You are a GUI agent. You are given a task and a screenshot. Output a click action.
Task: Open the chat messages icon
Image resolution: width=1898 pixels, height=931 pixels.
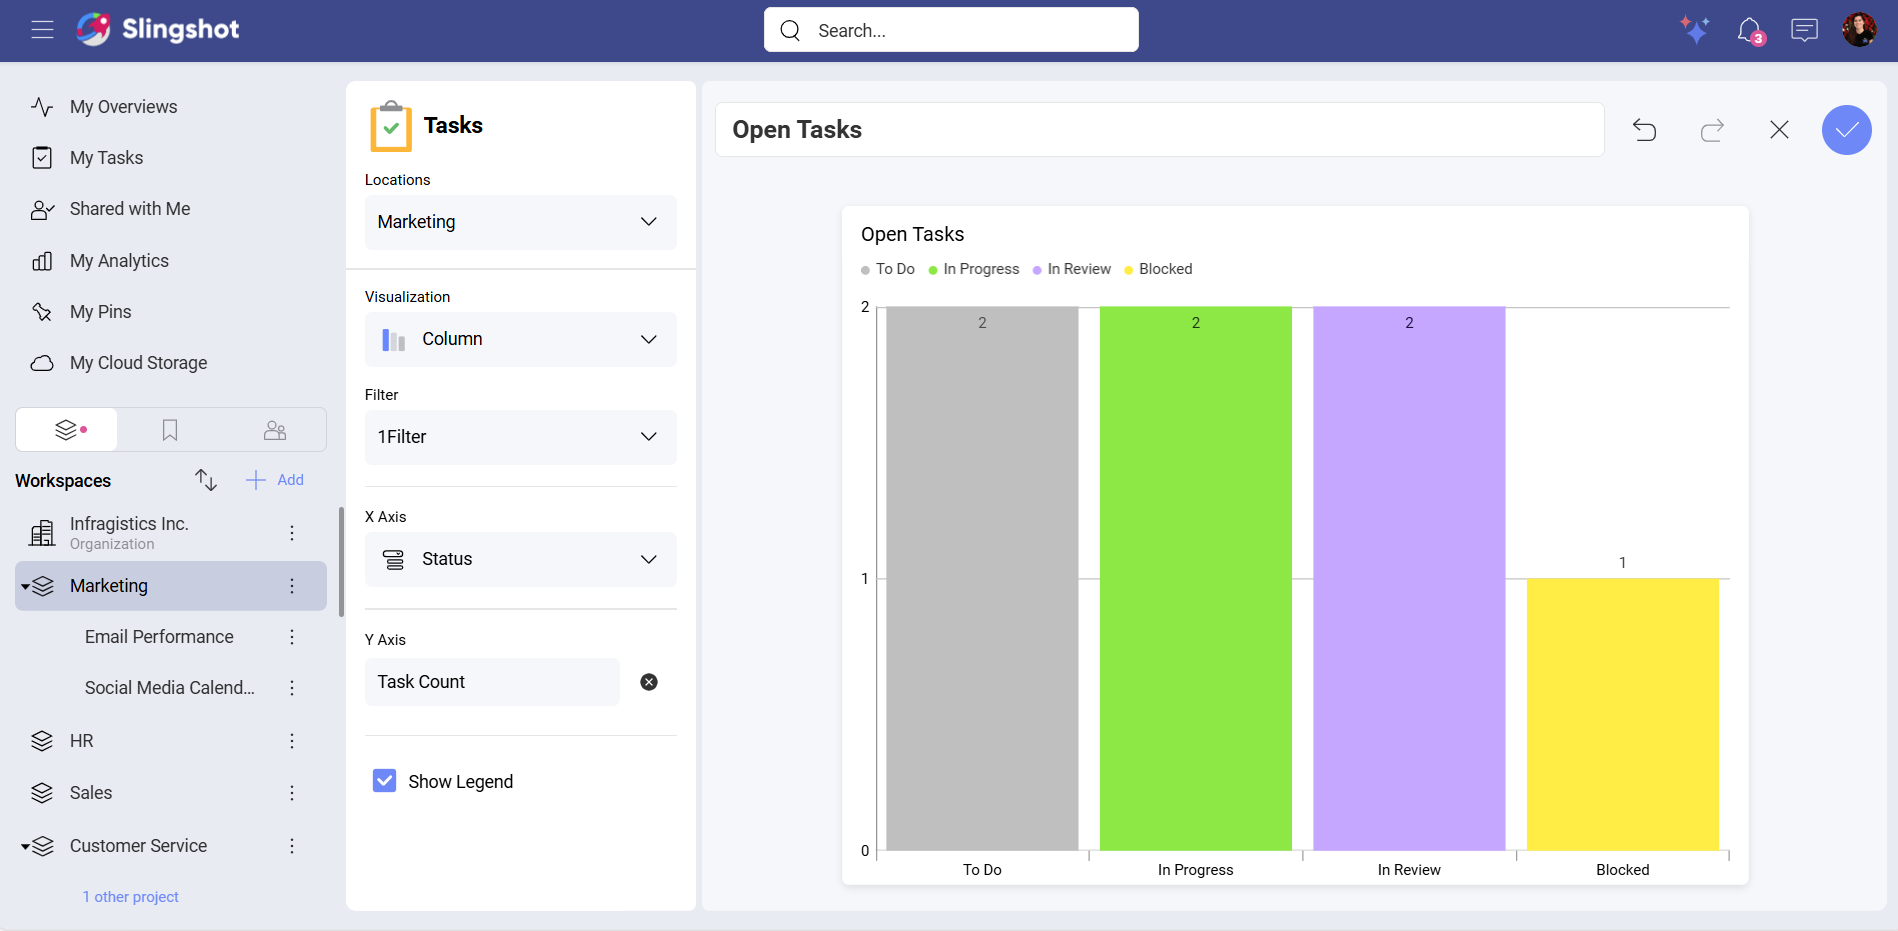[1805, 30]
